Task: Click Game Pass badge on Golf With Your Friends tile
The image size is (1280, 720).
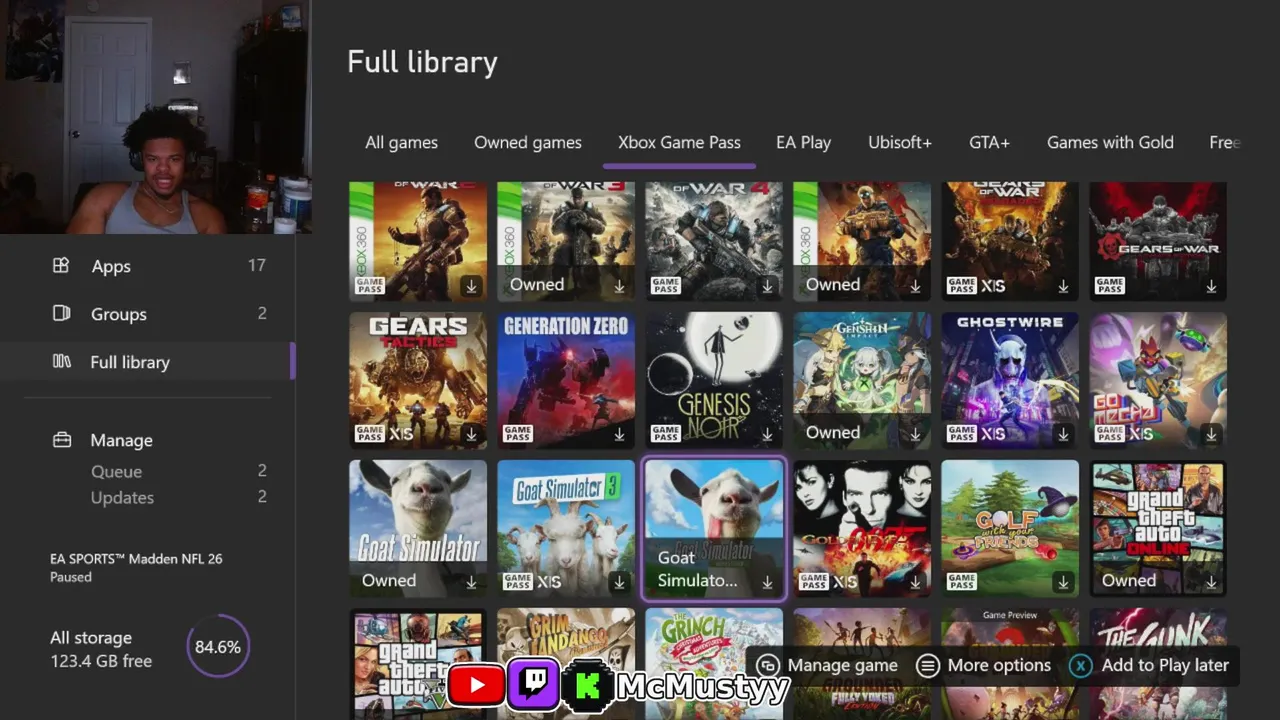Action: (962, 582)
